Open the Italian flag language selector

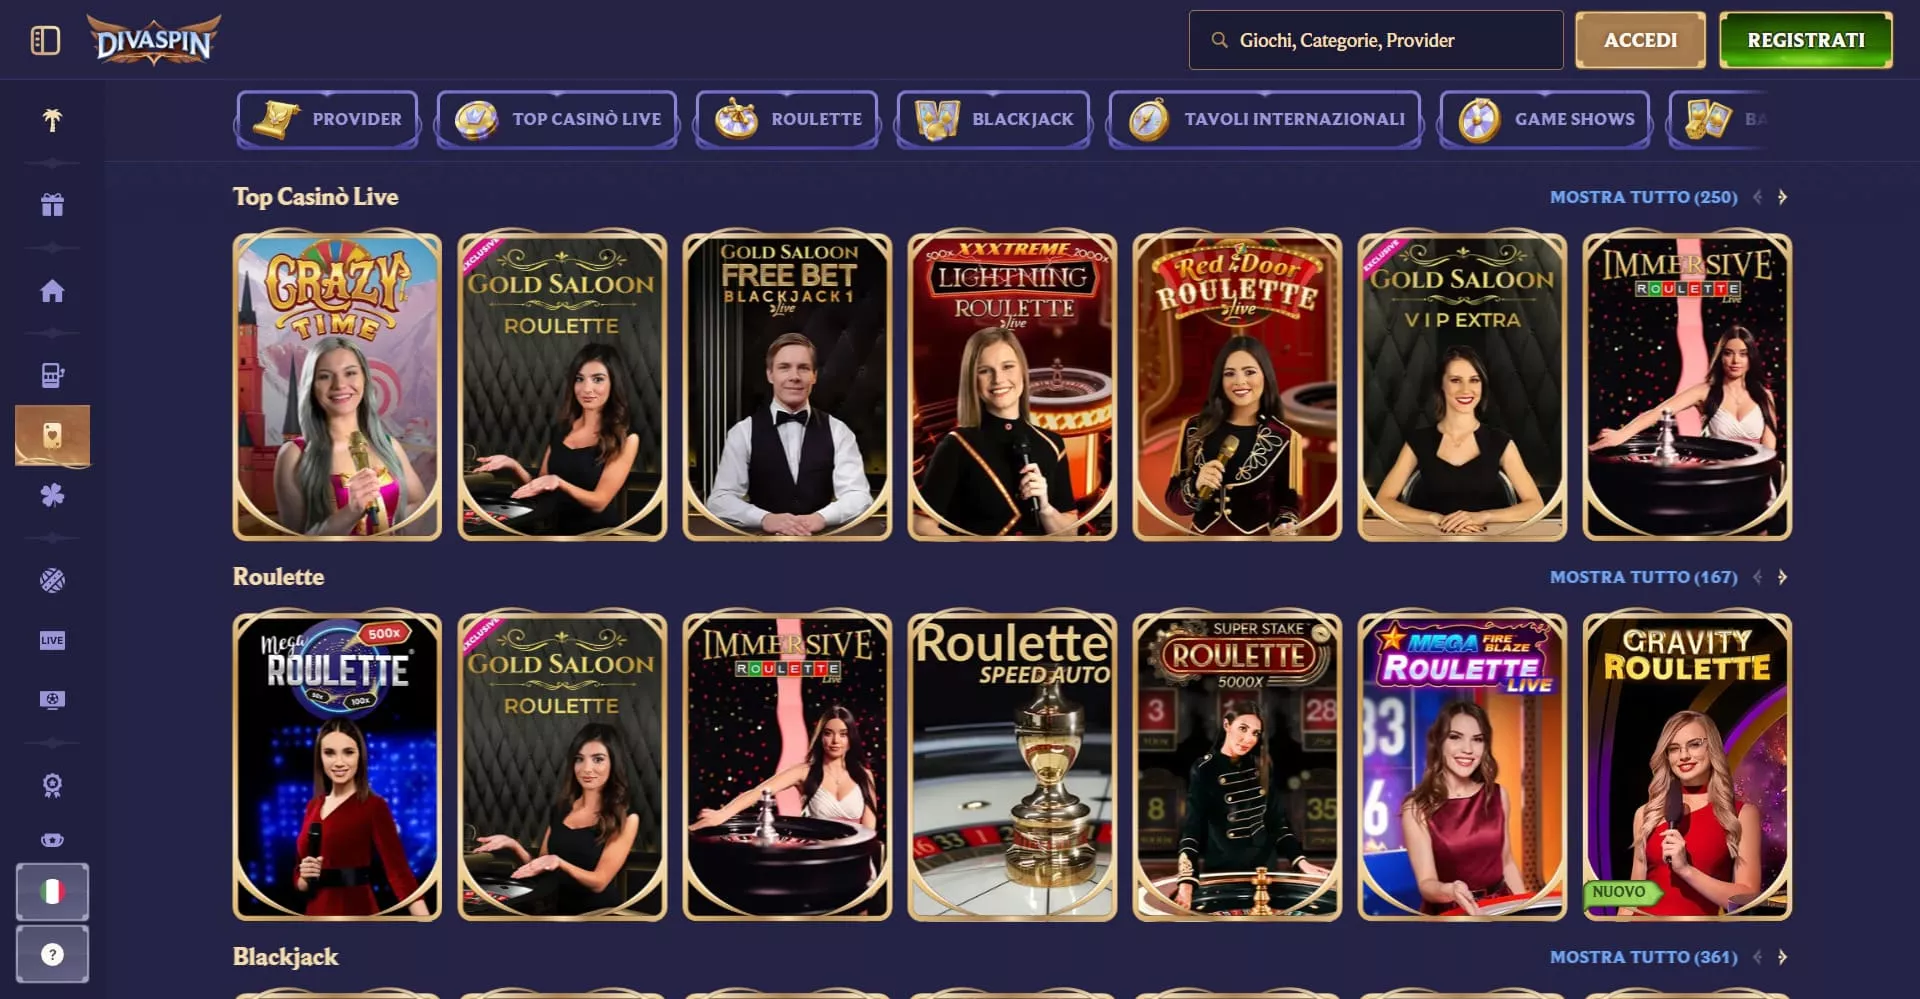pyautogui.click(x=52, y=891)
